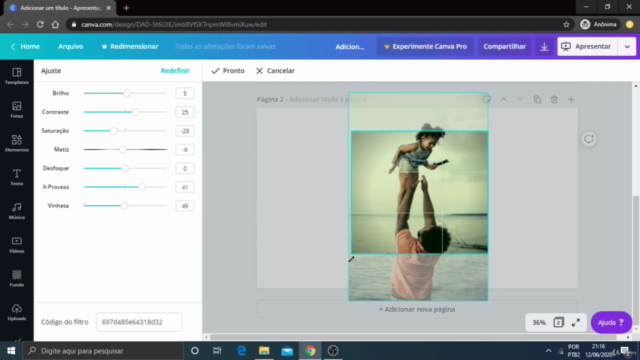This screenshot has height=360, width=640.
Task: Open the Vídeos sidebar panel
Action: click(x=17, y=245)
